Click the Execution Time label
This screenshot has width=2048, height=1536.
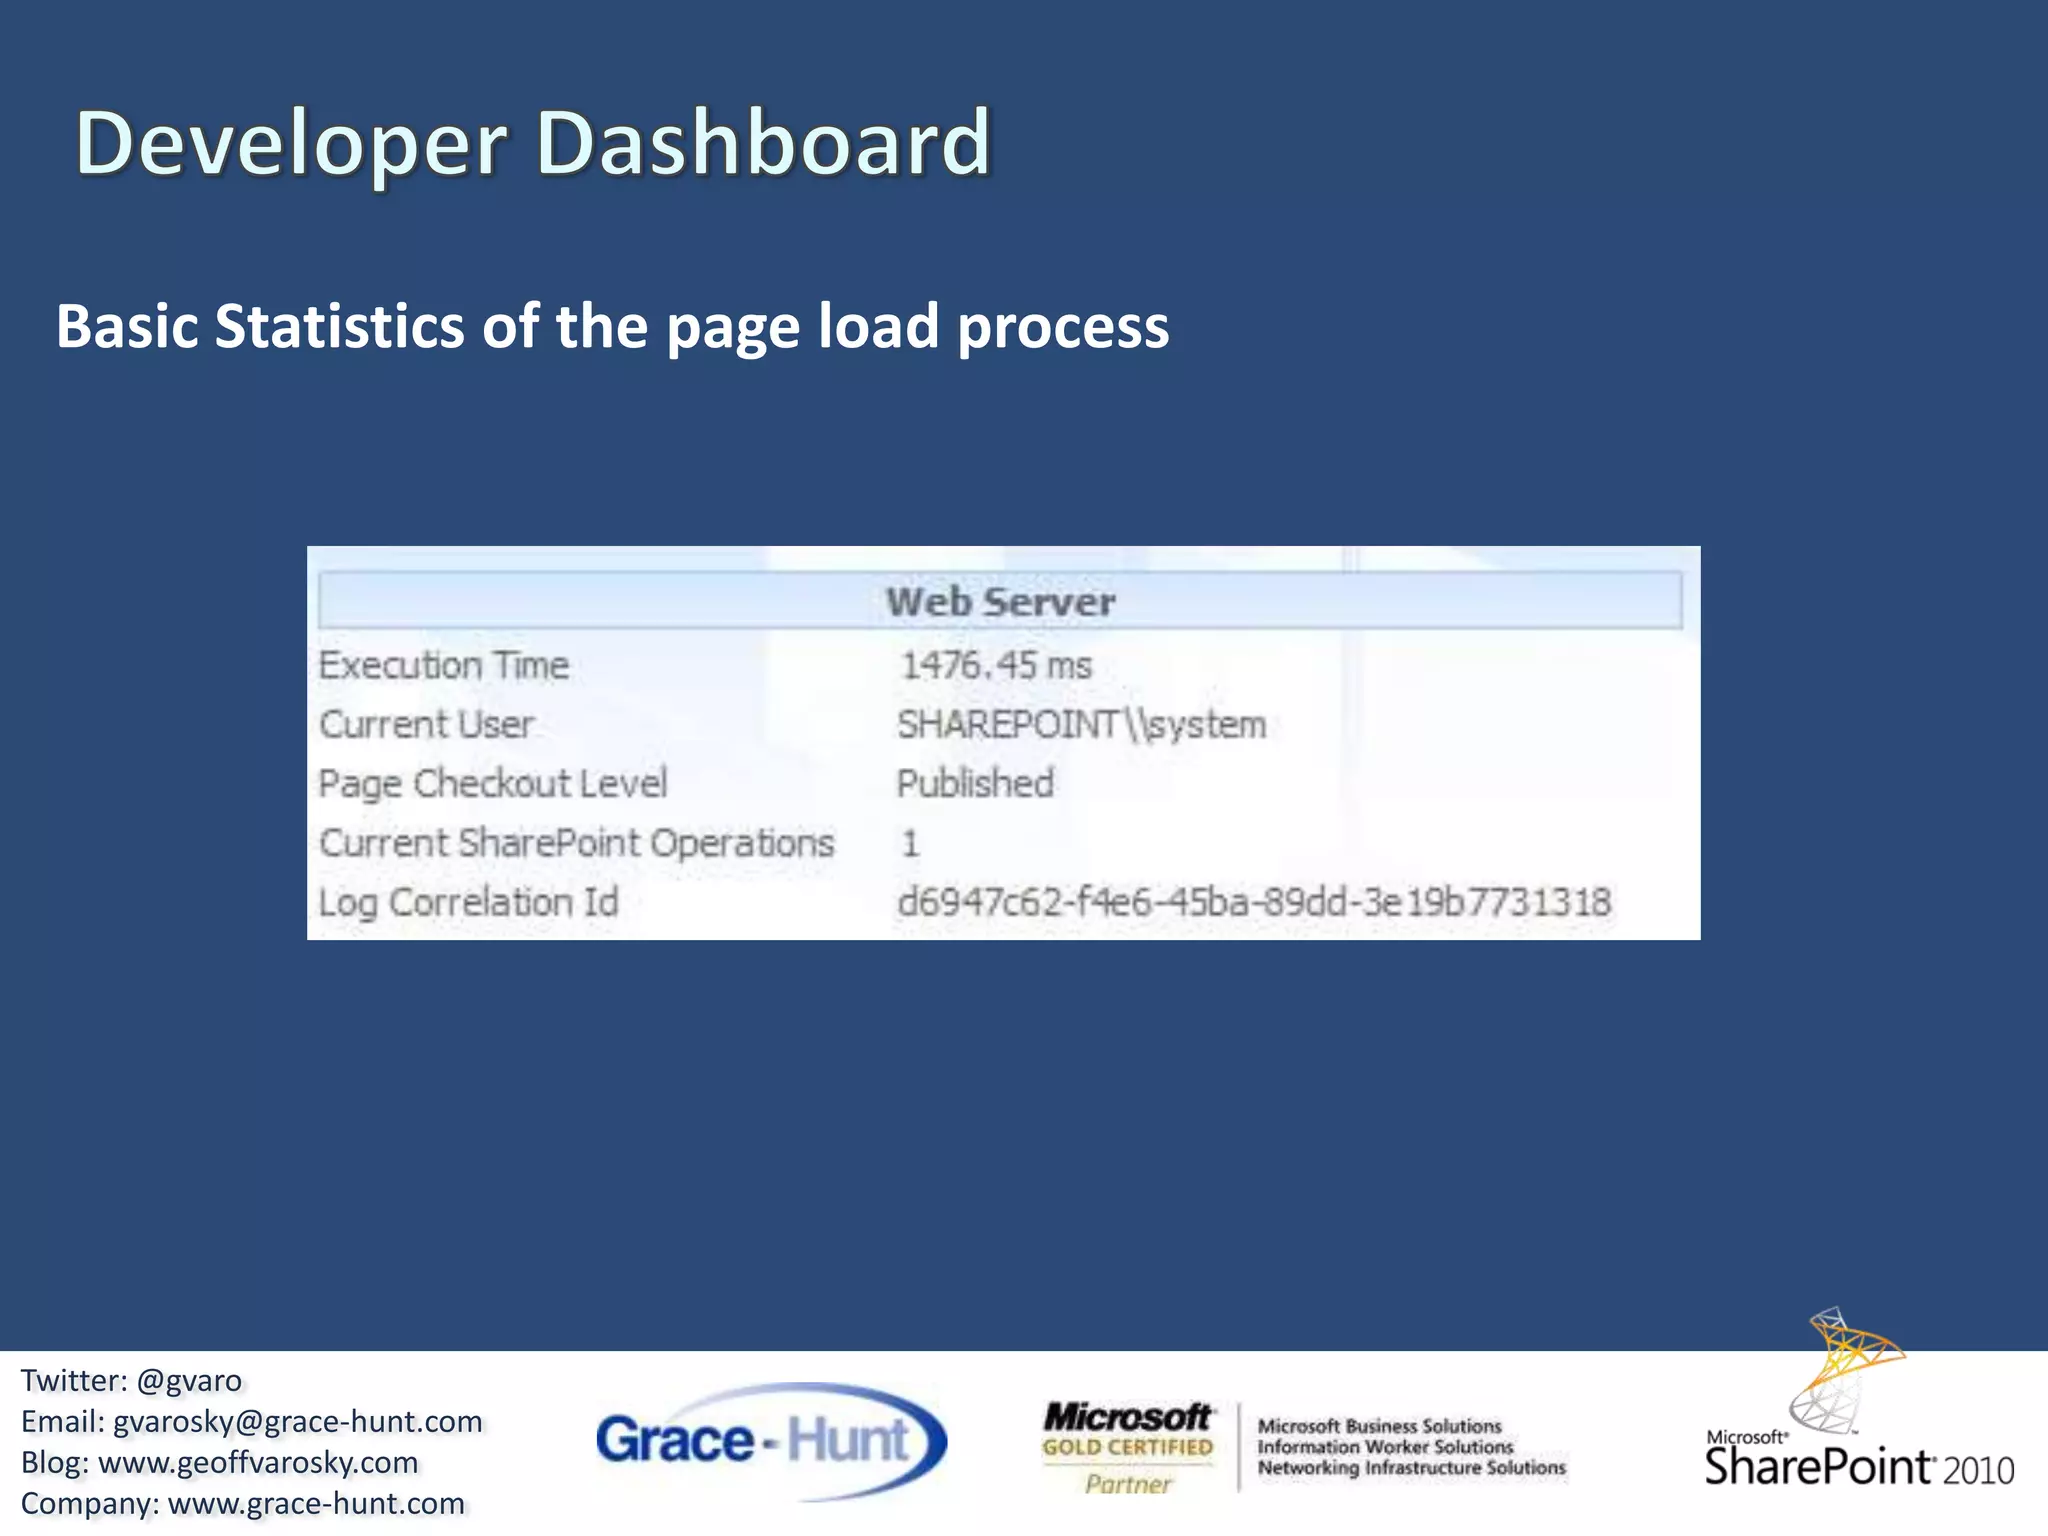coord(443,665)
